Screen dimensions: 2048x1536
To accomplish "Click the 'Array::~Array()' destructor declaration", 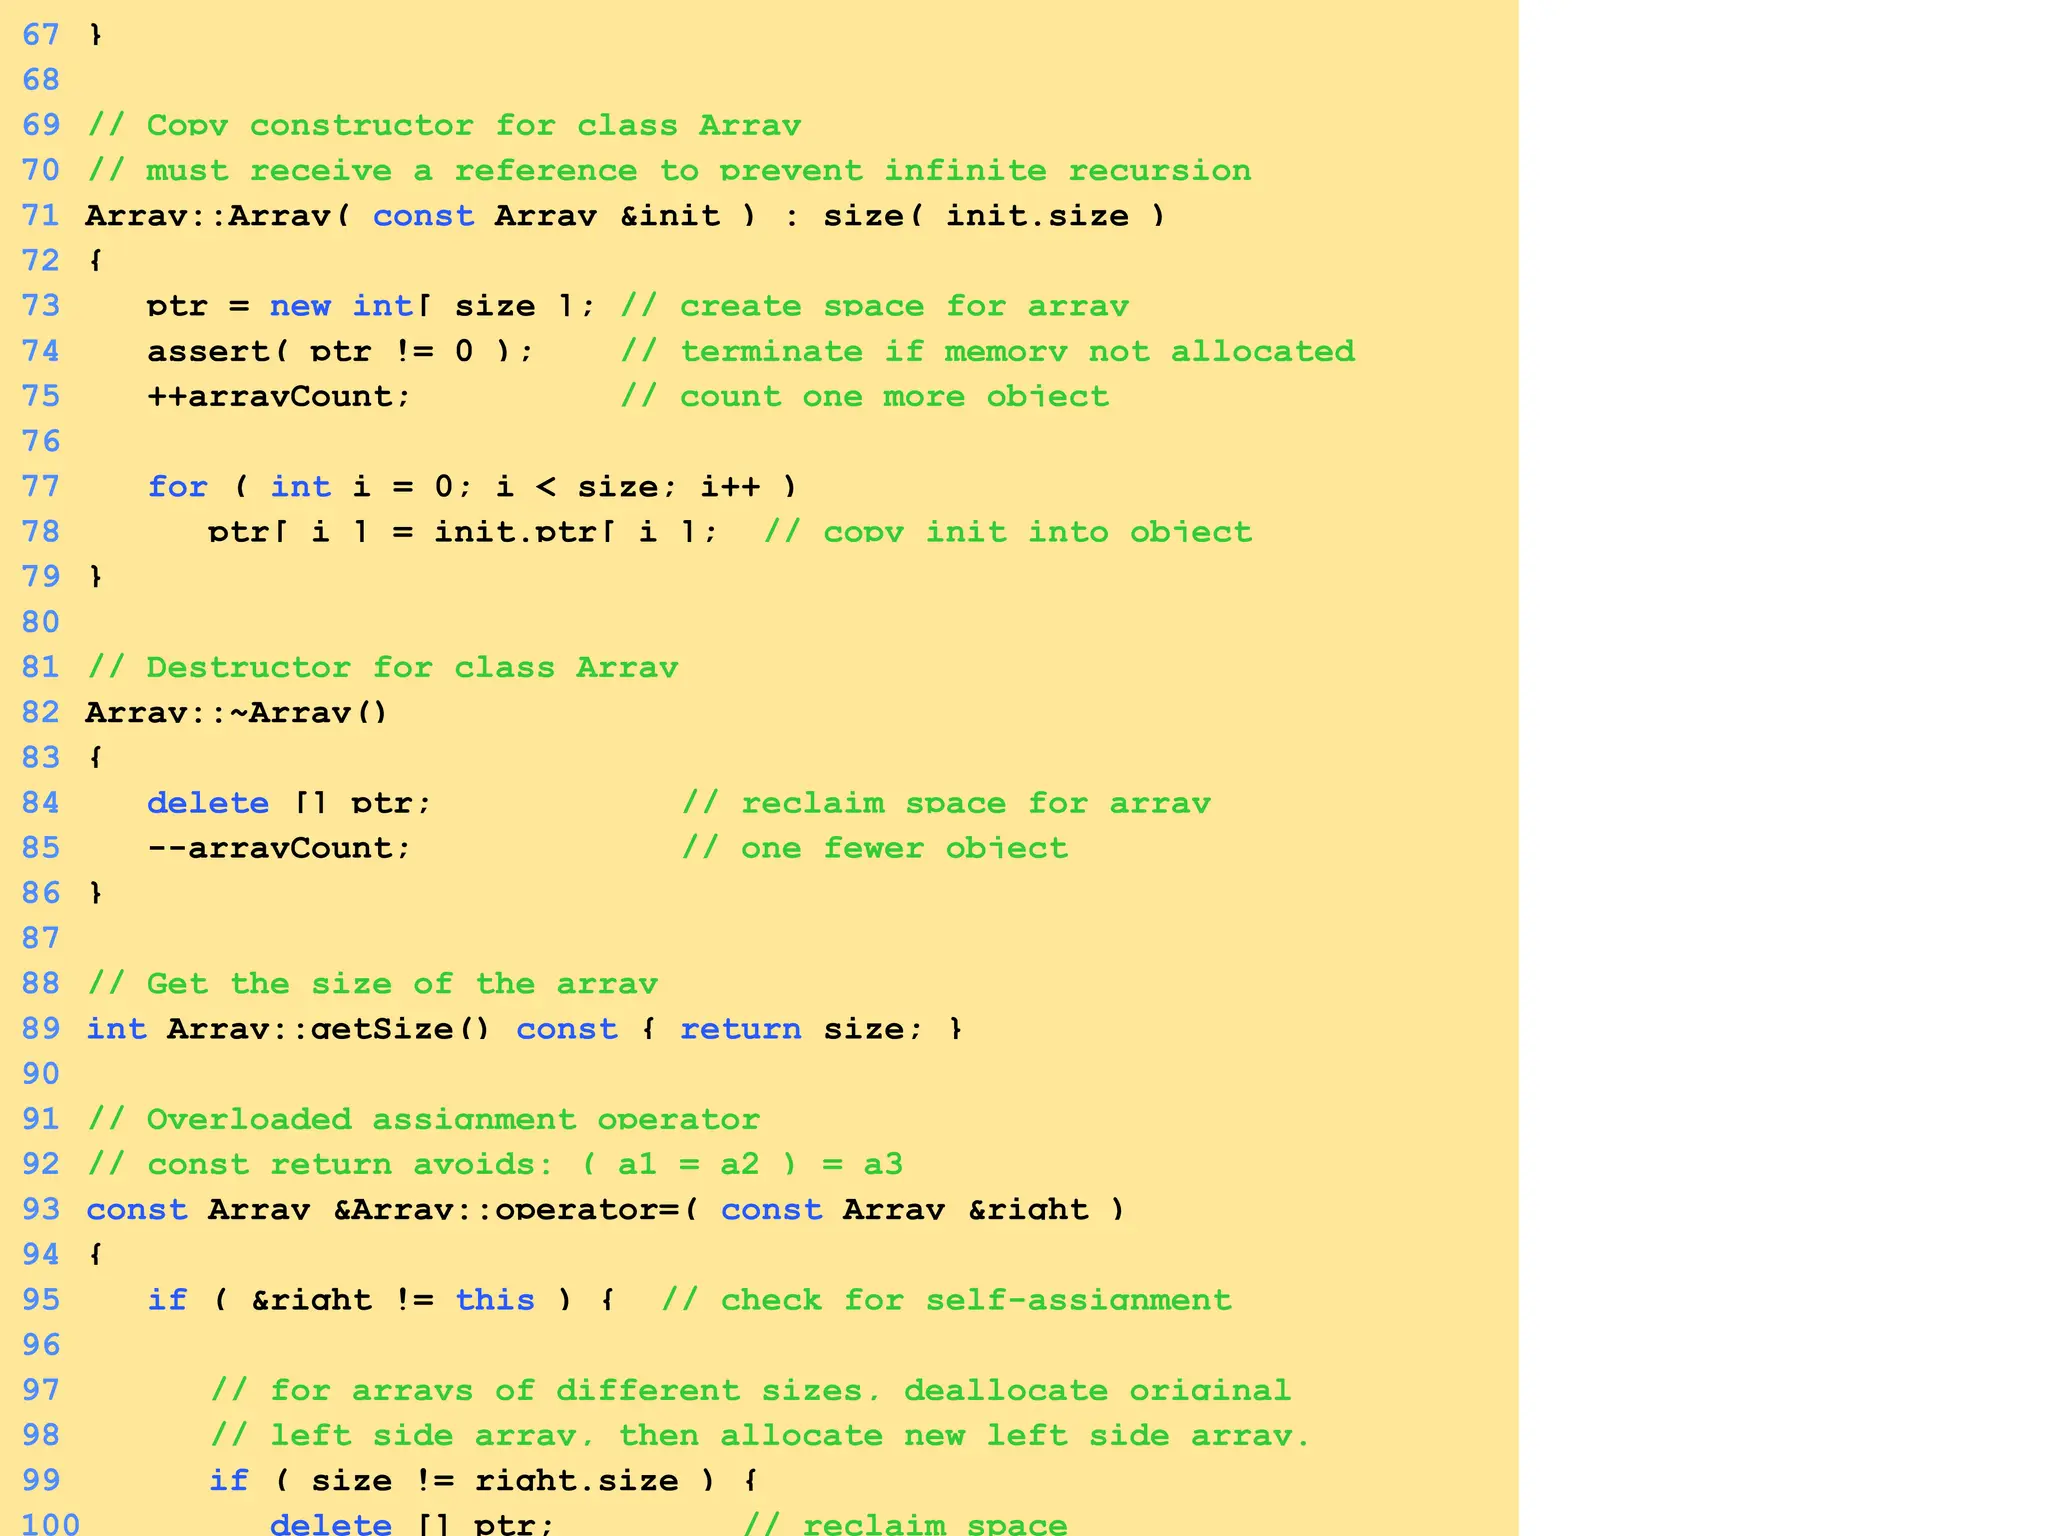I will point(236,712).
